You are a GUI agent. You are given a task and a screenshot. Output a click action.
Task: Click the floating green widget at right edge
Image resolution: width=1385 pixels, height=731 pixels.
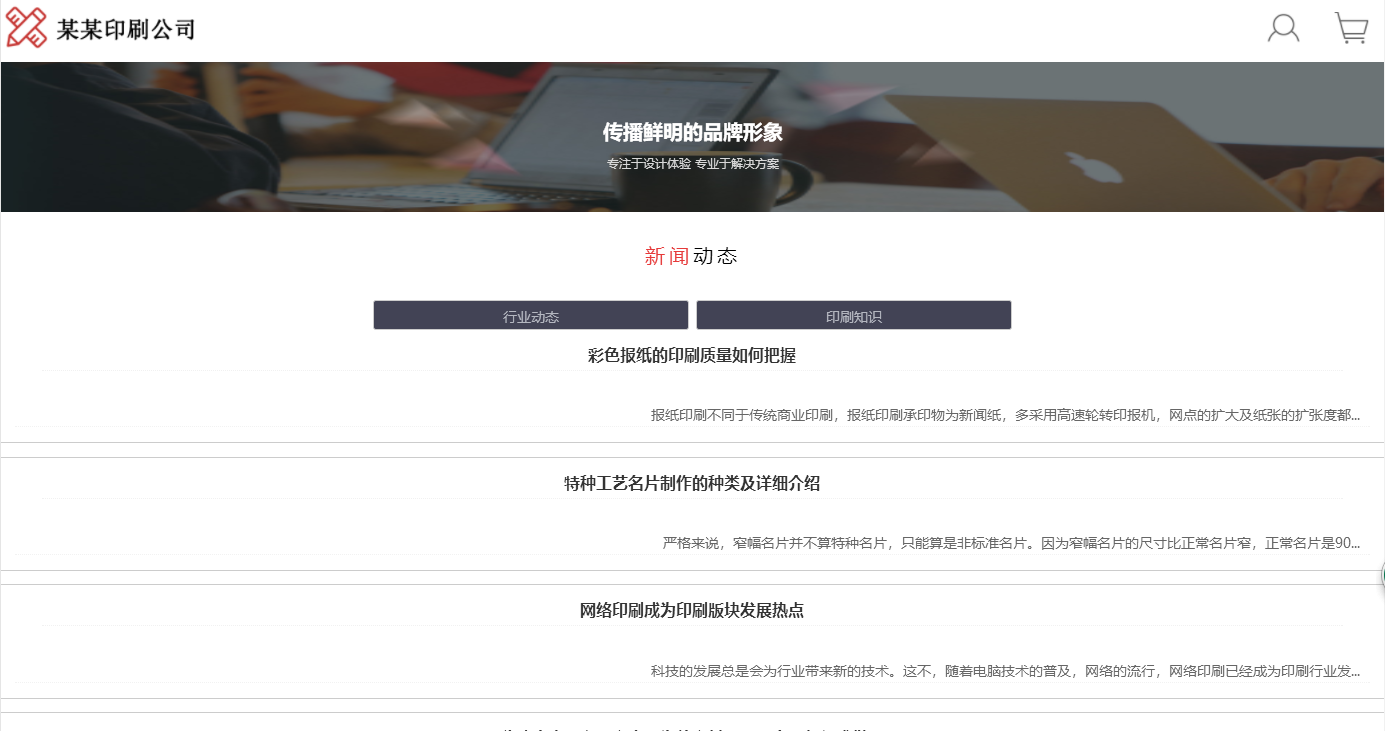(1382, 575)
